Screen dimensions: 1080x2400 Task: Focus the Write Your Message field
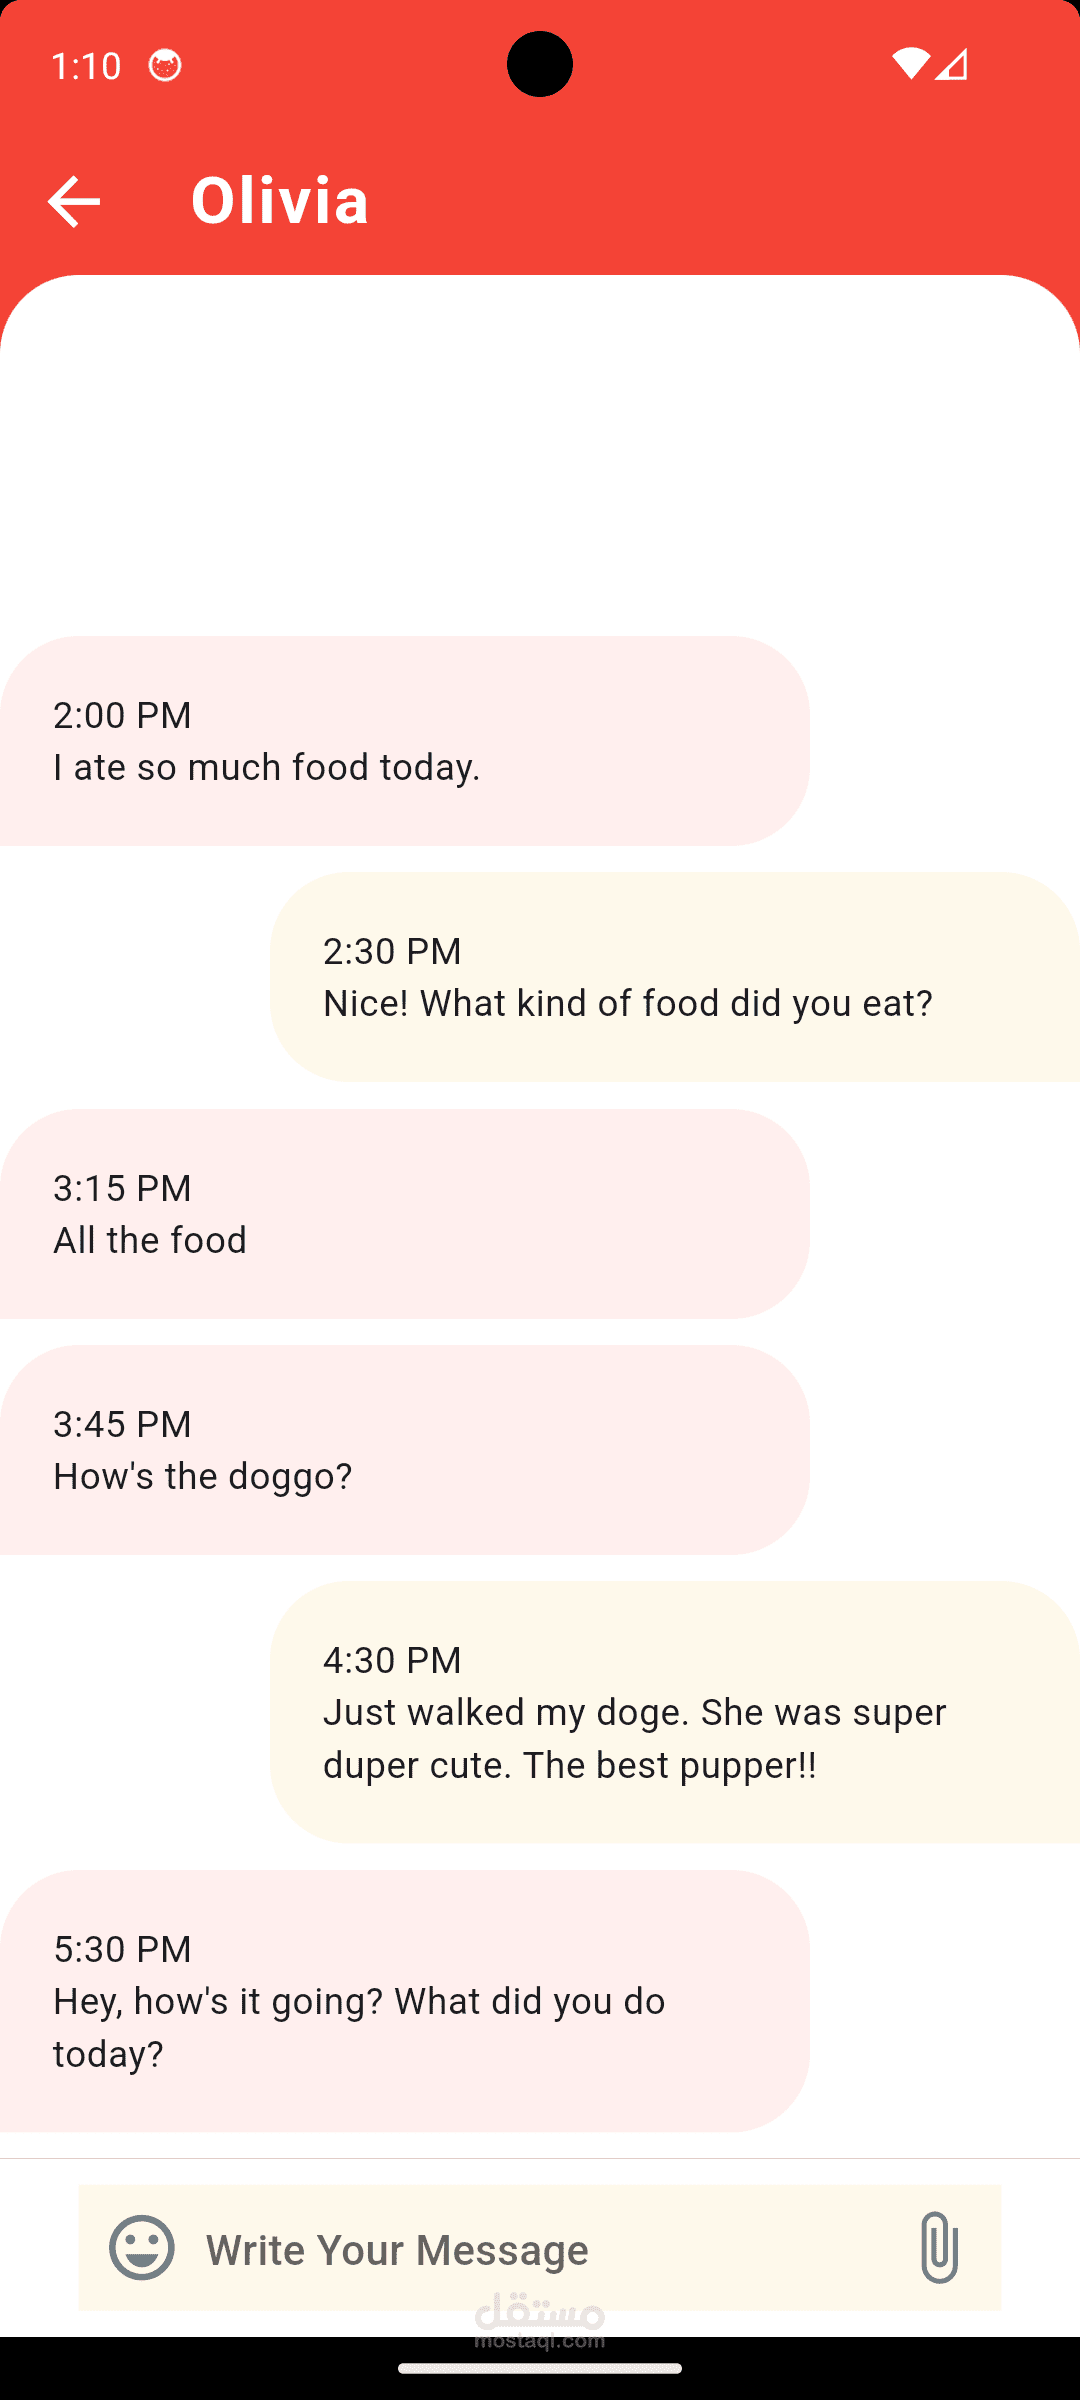pyautogui.click(x=540, y=2250)
